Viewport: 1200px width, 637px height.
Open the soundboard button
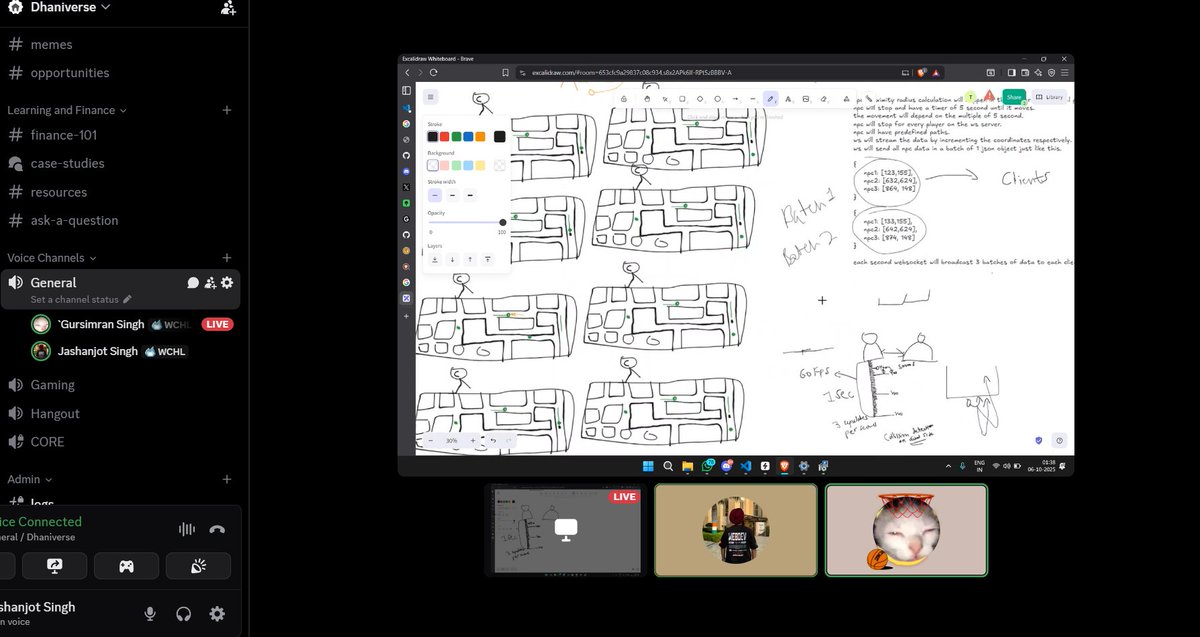(198, 566)
